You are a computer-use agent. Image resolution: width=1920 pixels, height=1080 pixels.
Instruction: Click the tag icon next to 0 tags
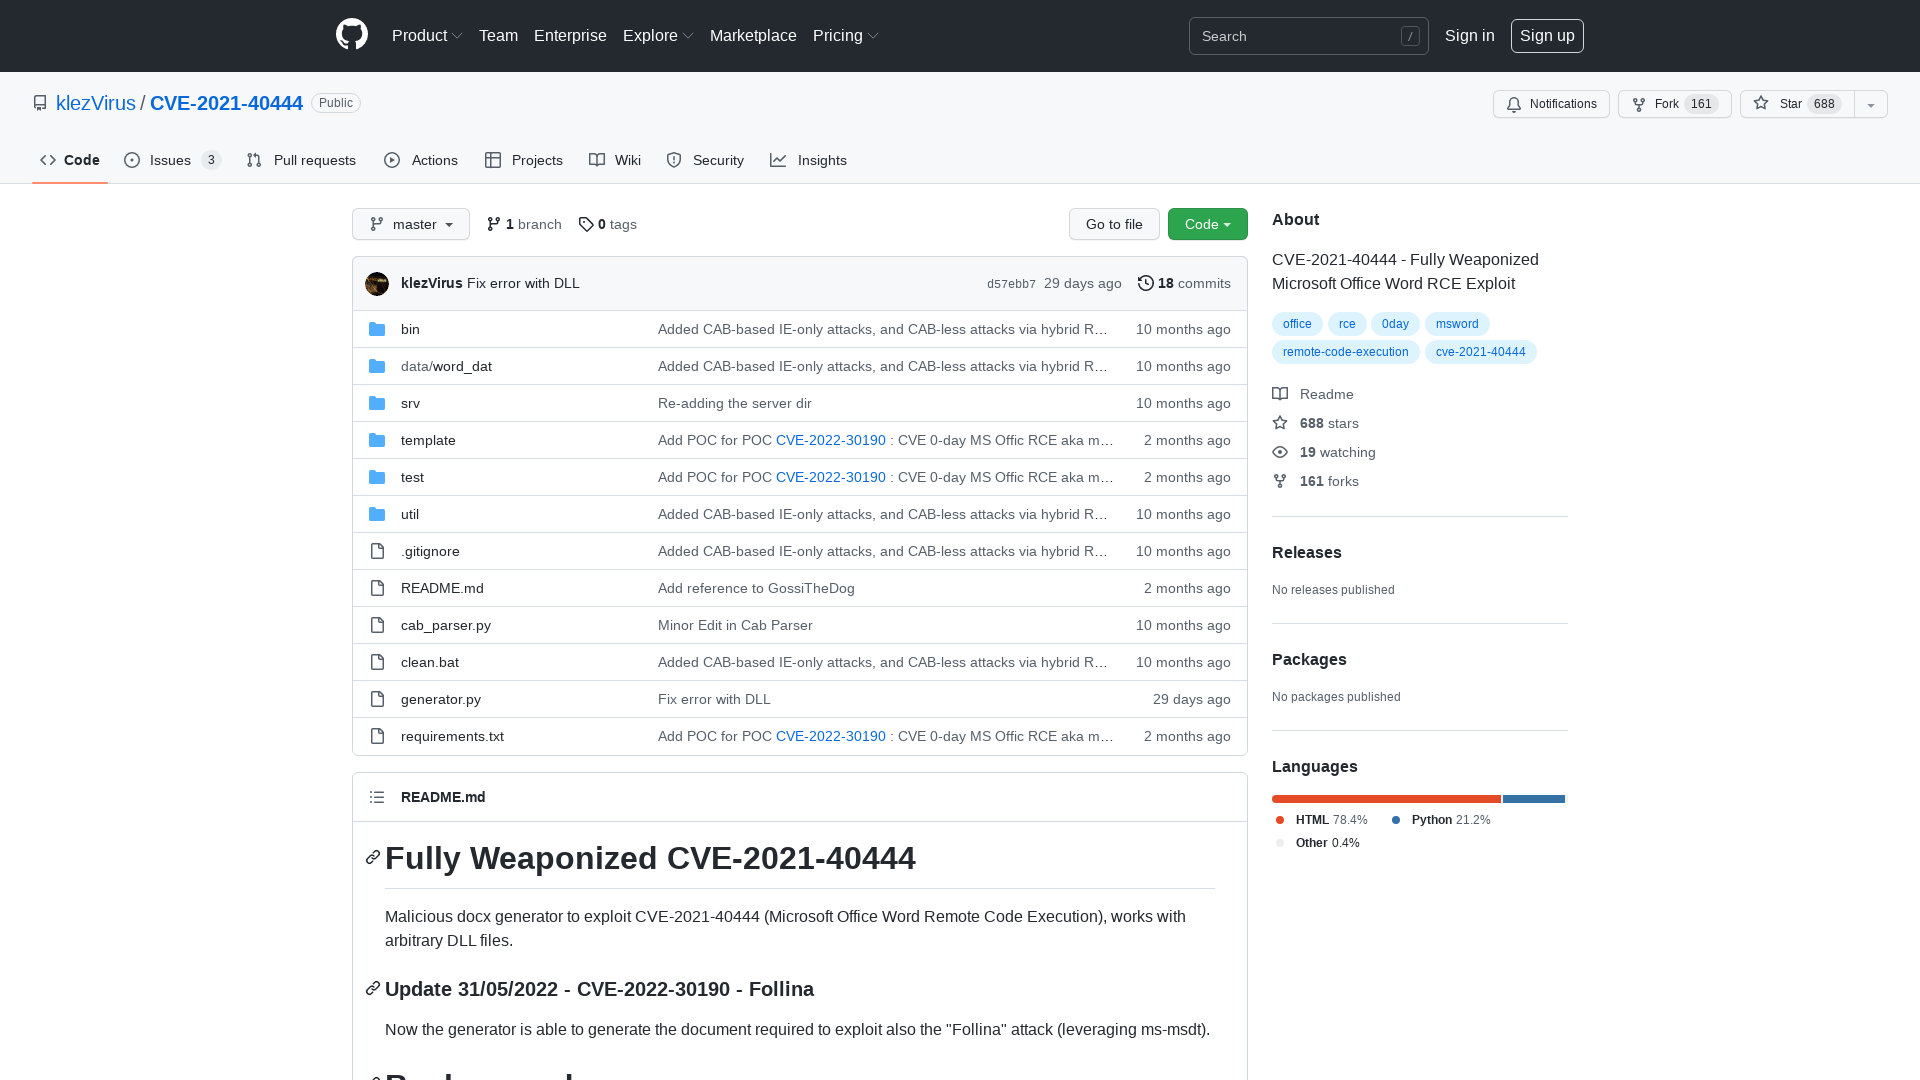(x=586, y=224)
